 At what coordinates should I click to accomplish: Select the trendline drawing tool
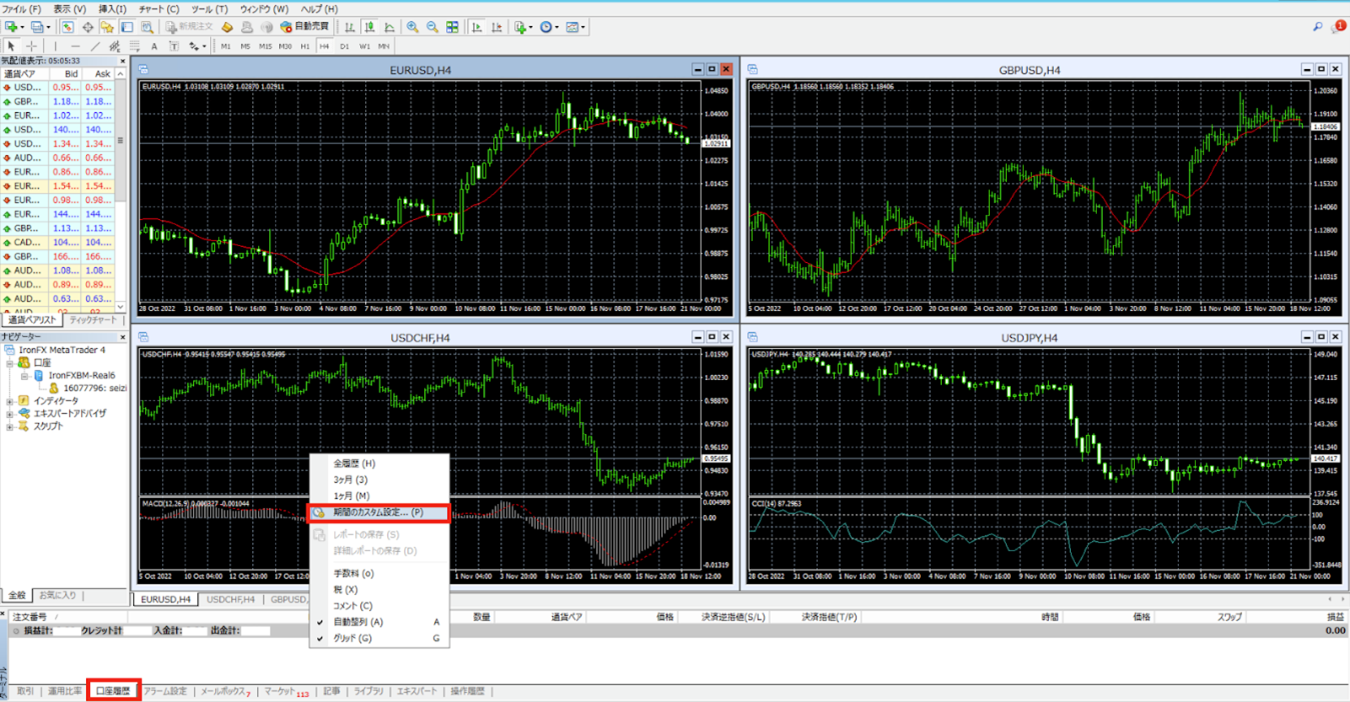(95, 46)
